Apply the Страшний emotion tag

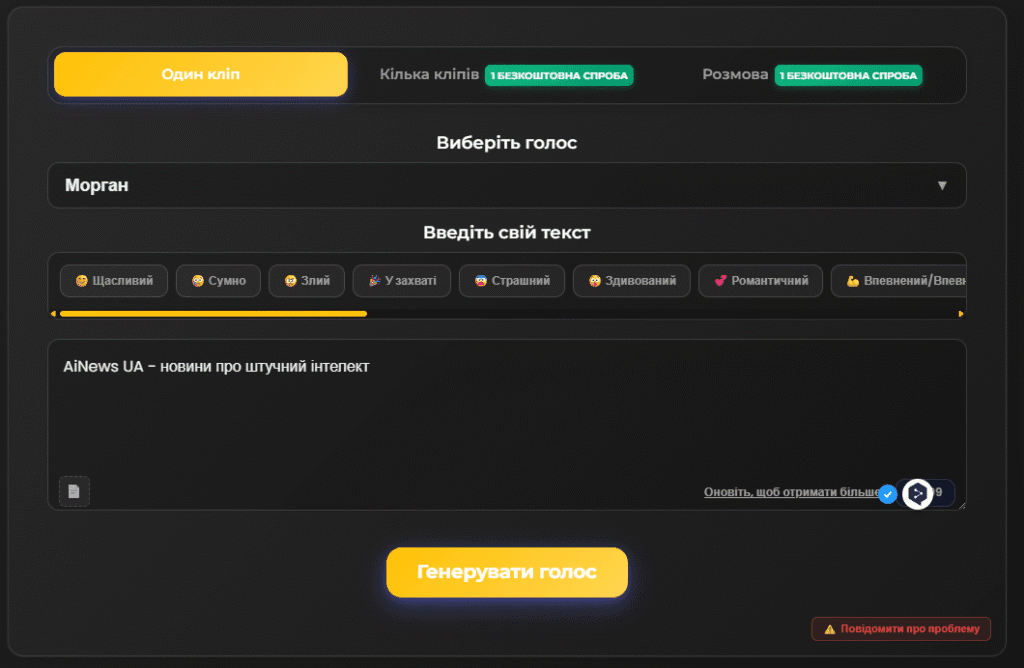(512, 281)
